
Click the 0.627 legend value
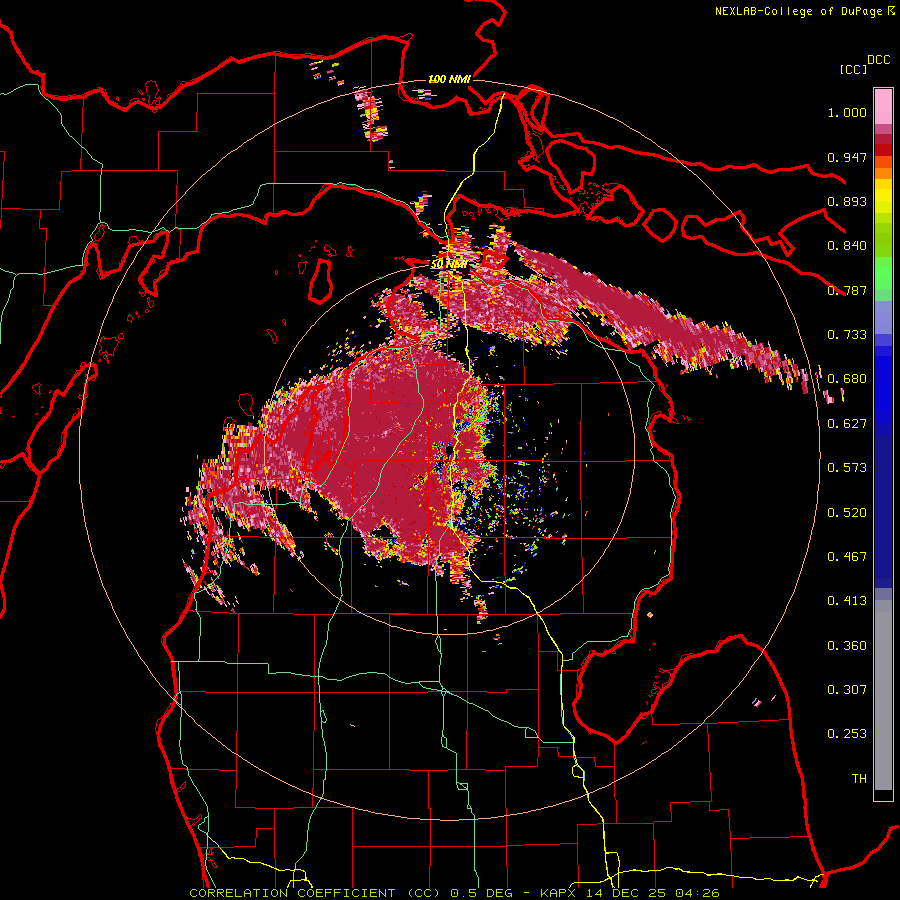point(847,424)
